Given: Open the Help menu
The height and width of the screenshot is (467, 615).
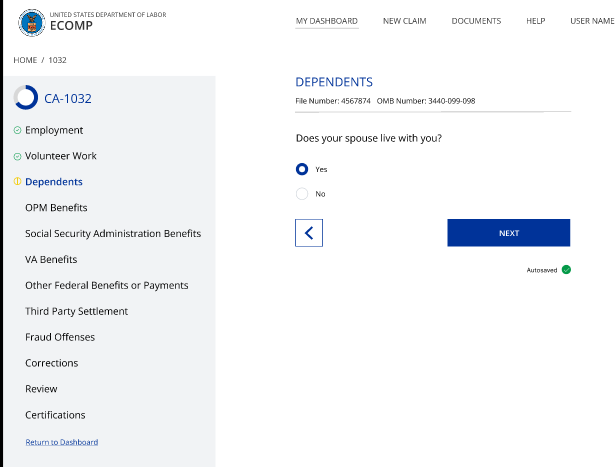Looking at the screenshot, I should (535, 21).
